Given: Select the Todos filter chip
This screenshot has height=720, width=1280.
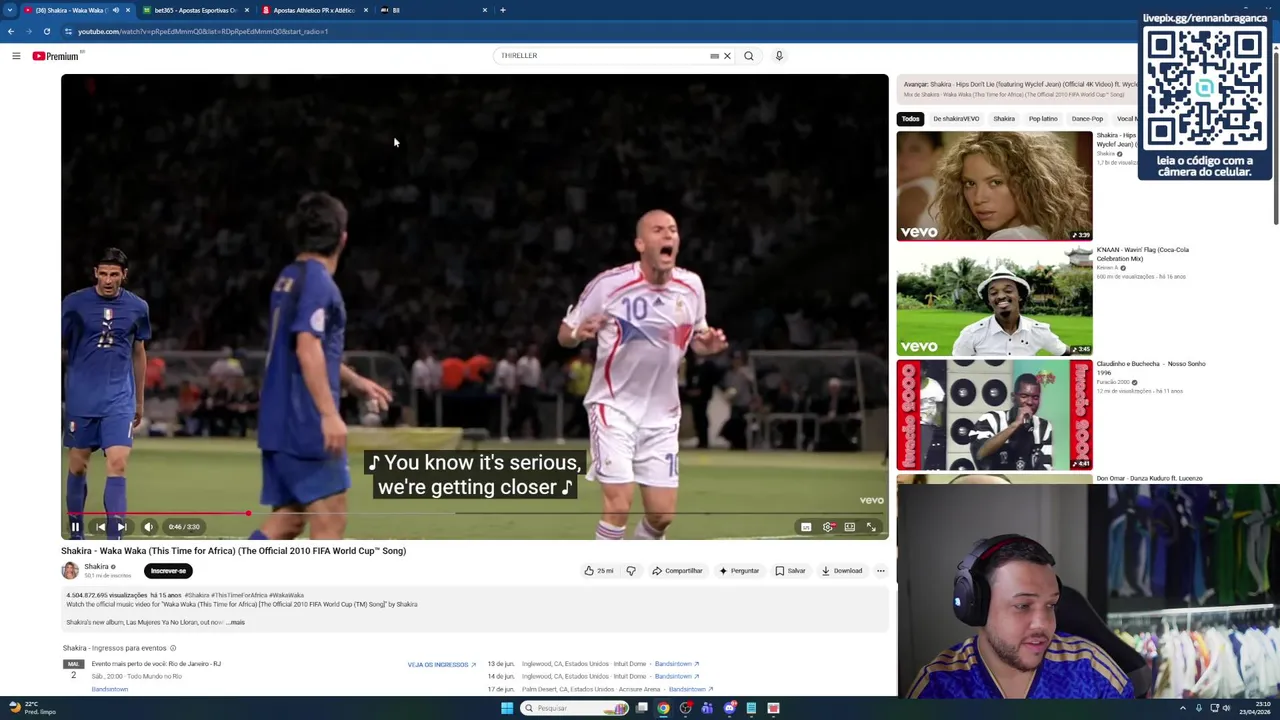Looking at the screenshot, I should 910,119.
